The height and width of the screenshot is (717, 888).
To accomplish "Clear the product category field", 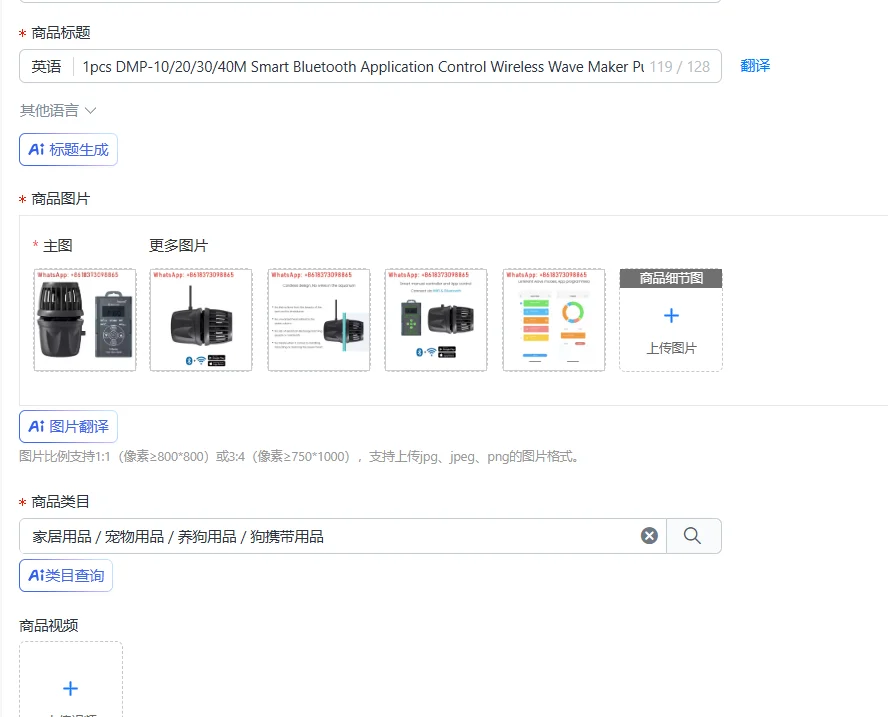I will [649, 536].
